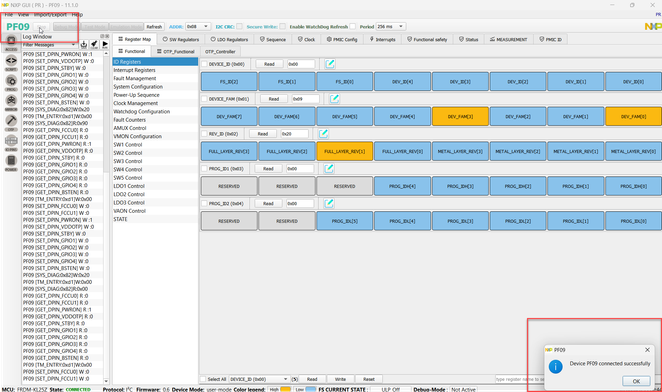Open the DEVICE_FAM register edit icon
Screen dimensions: 662x392
tap(334, 99)
